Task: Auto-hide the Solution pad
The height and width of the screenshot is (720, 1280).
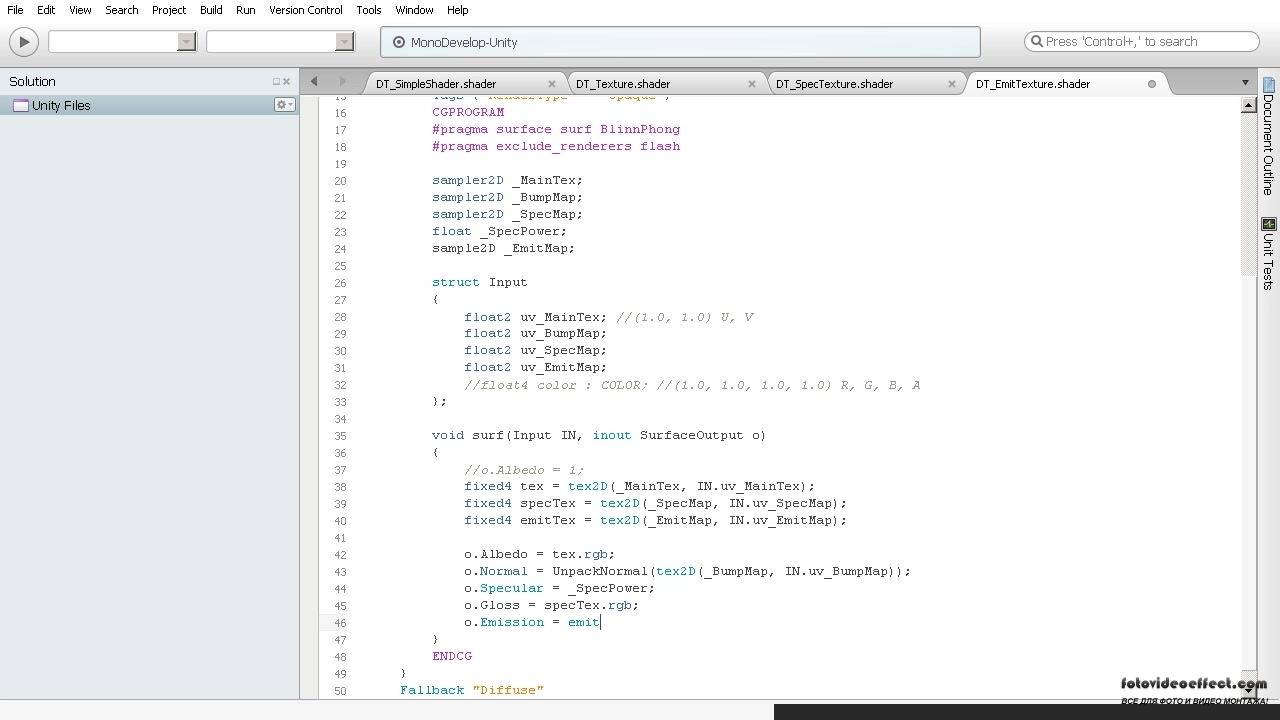Action: pos(276,82)
